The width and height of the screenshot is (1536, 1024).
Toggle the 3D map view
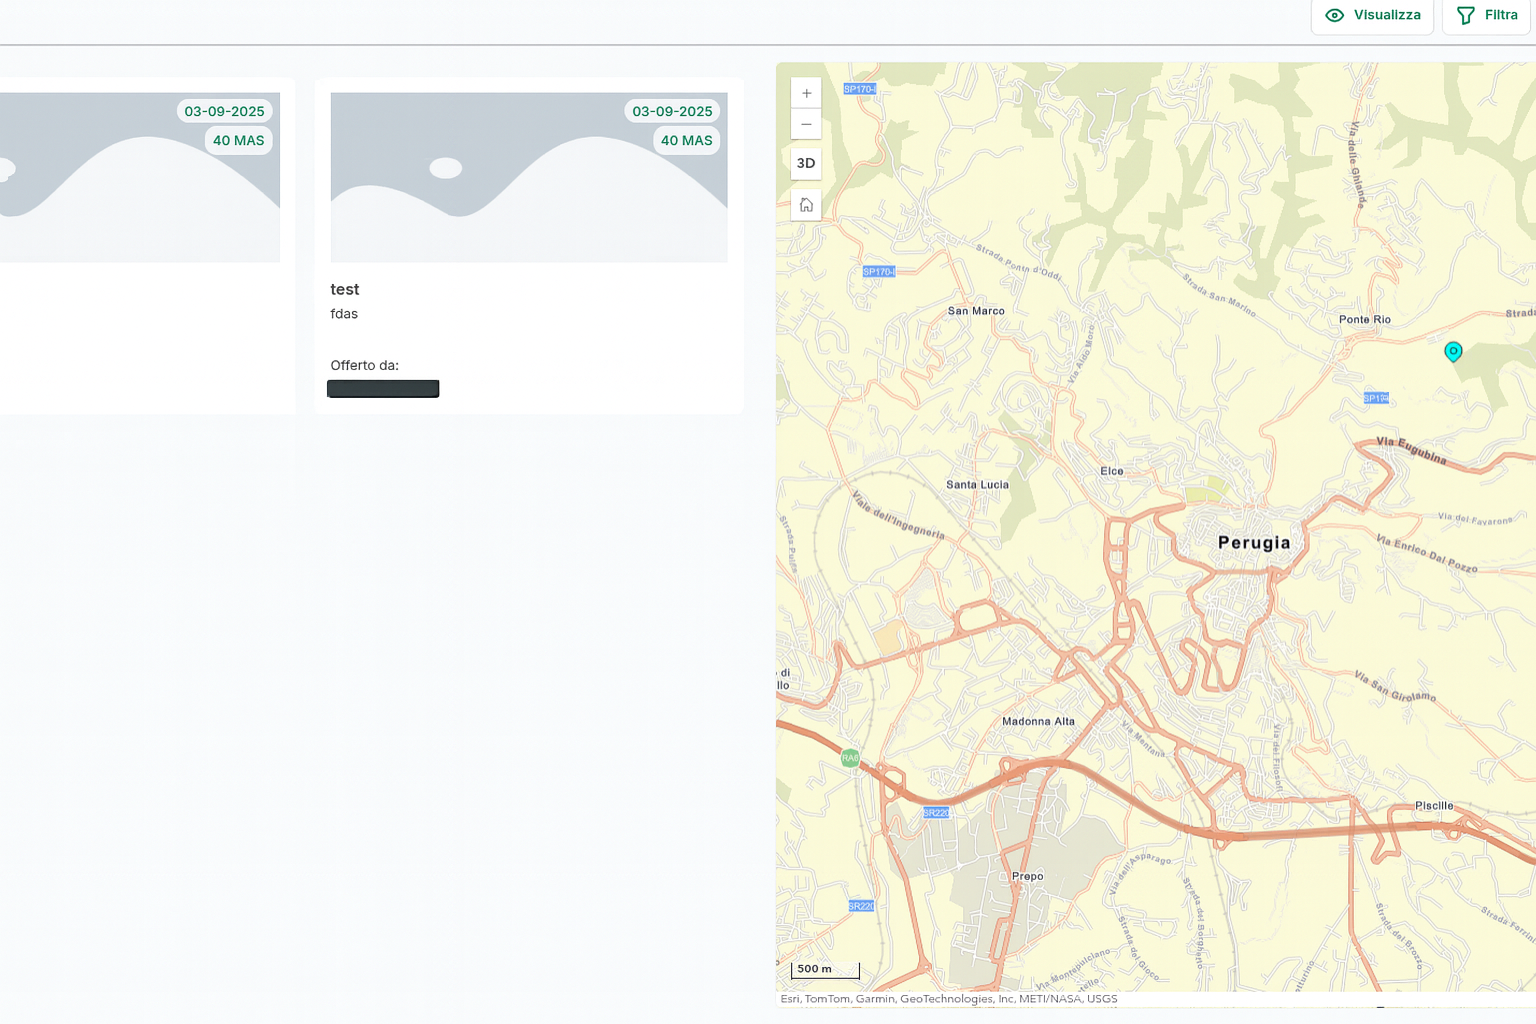point(806,163)
